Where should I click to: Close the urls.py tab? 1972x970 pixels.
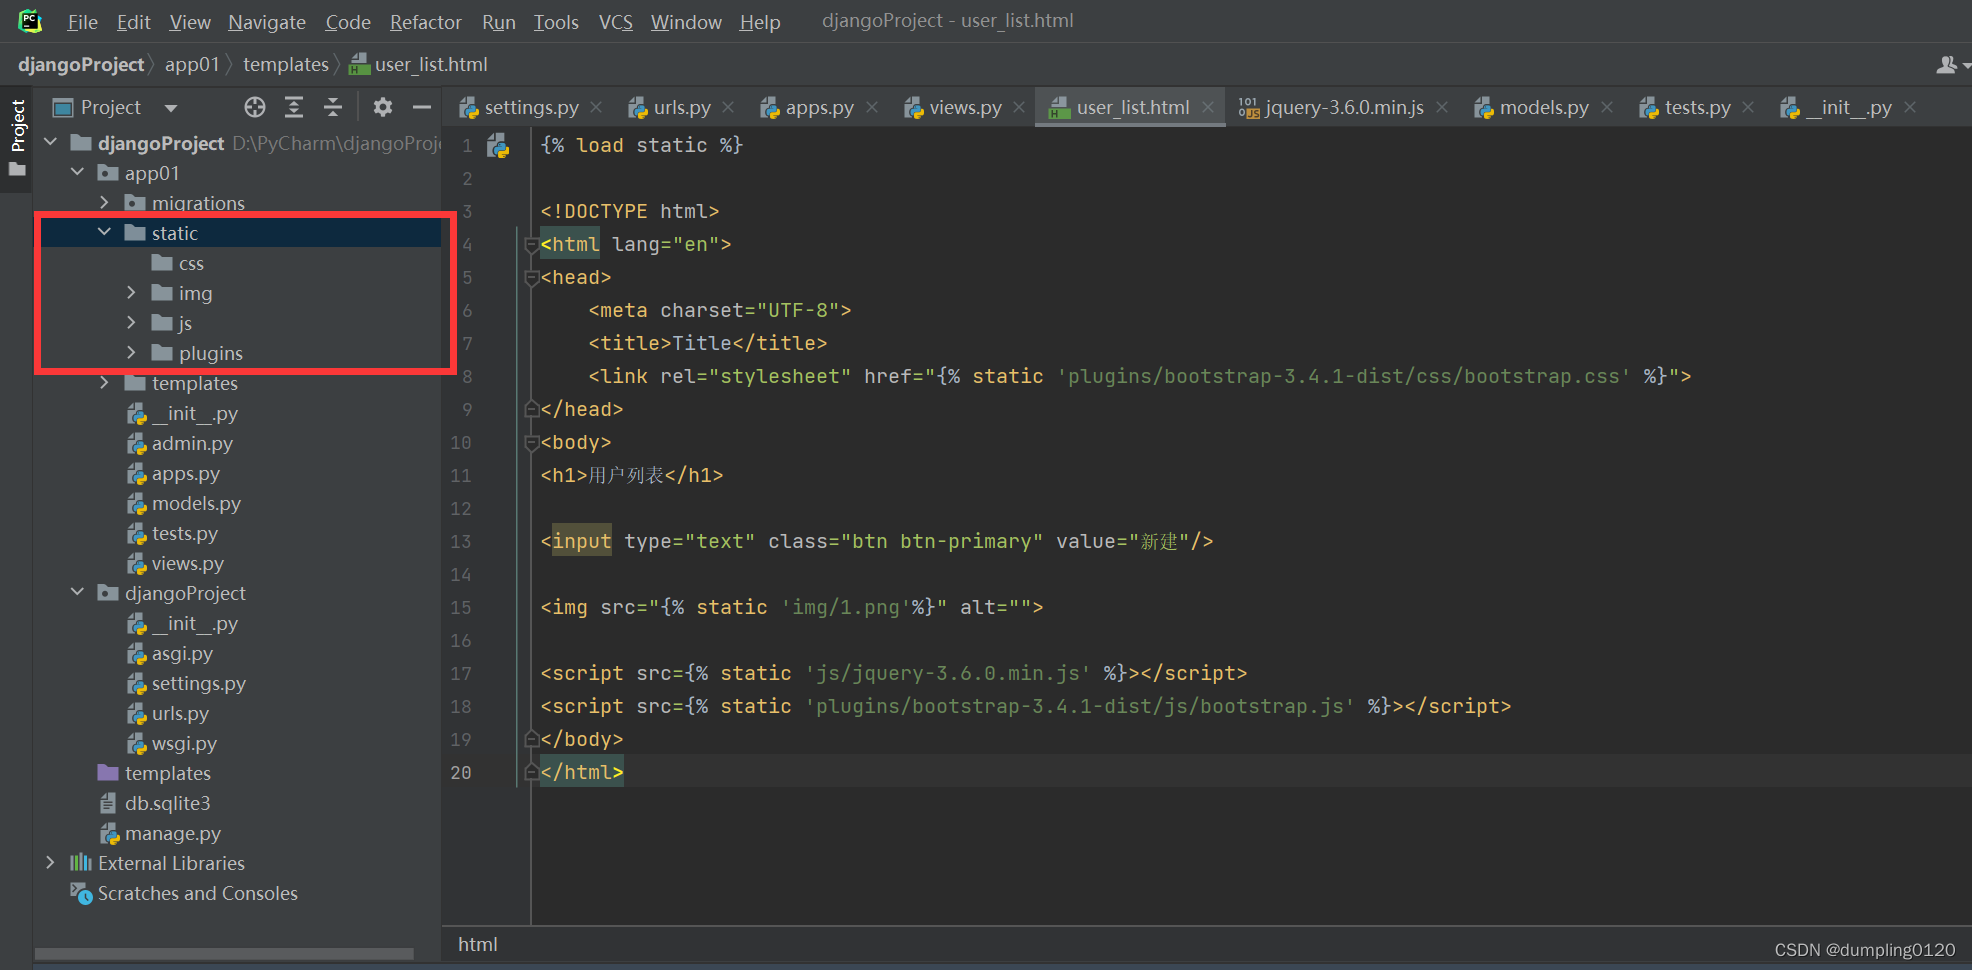(728, 107)
